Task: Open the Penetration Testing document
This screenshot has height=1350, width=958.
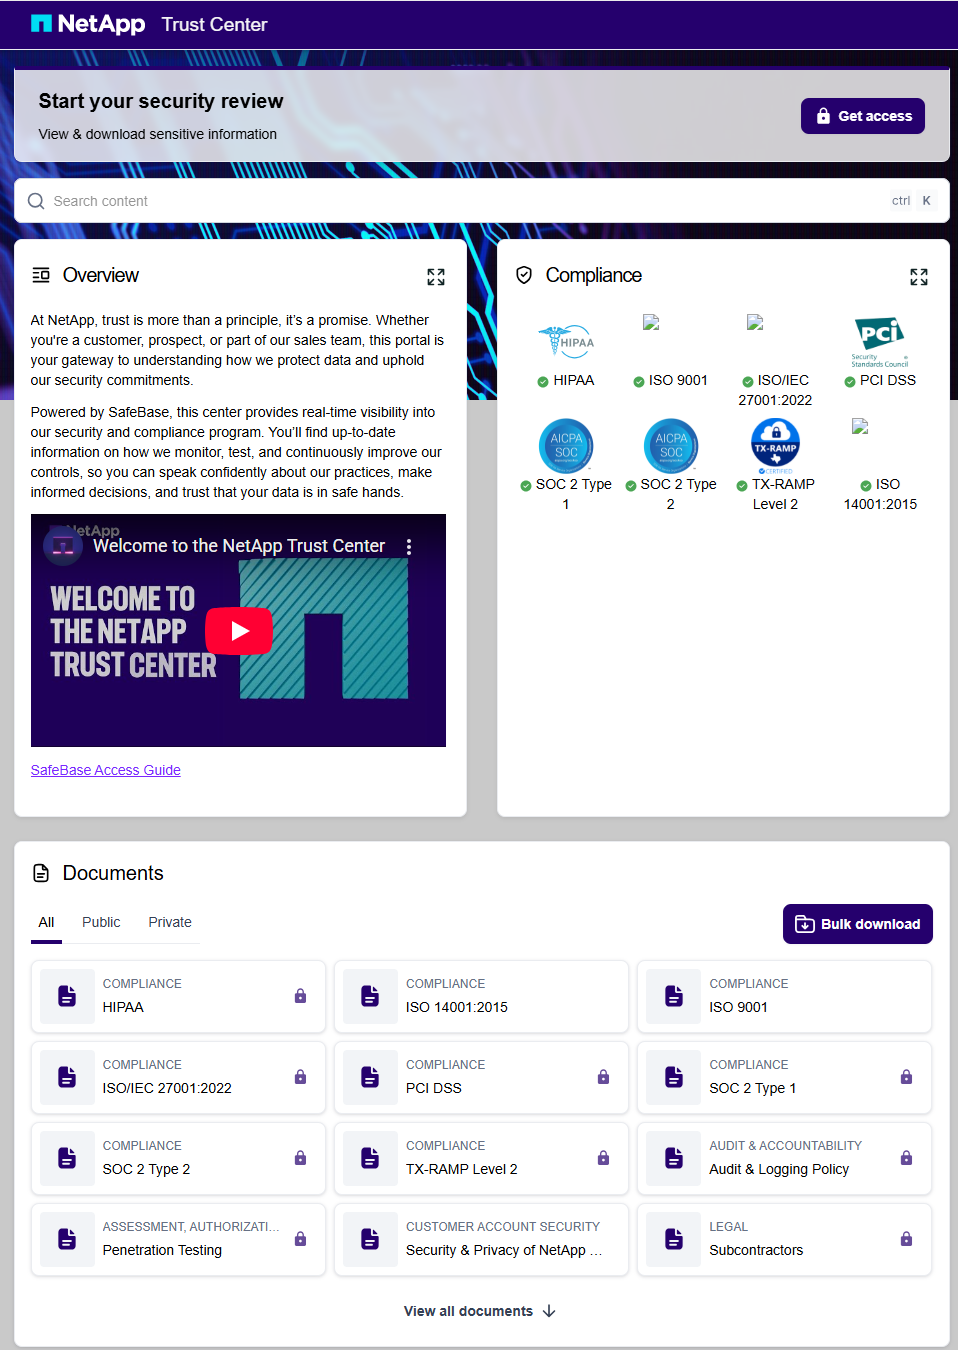Action: click(x=178, y=1239)
